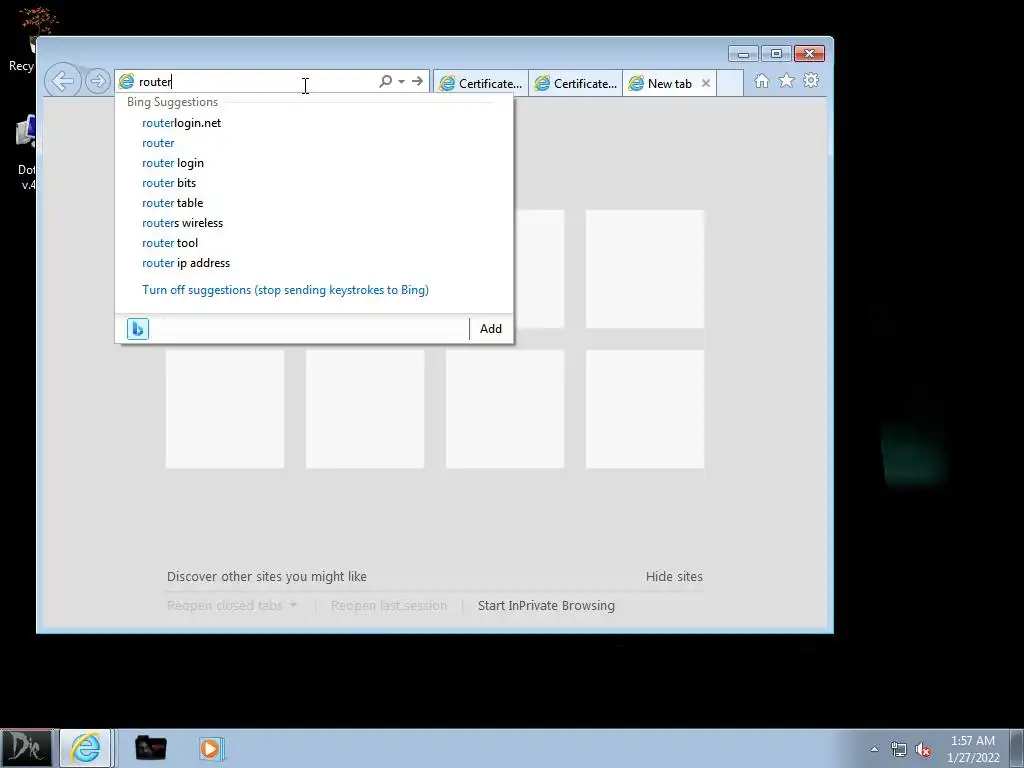Screen dimensions: 1024x768
Task: Turn off Bing suggestions link
Action: [x=285, y=290]
